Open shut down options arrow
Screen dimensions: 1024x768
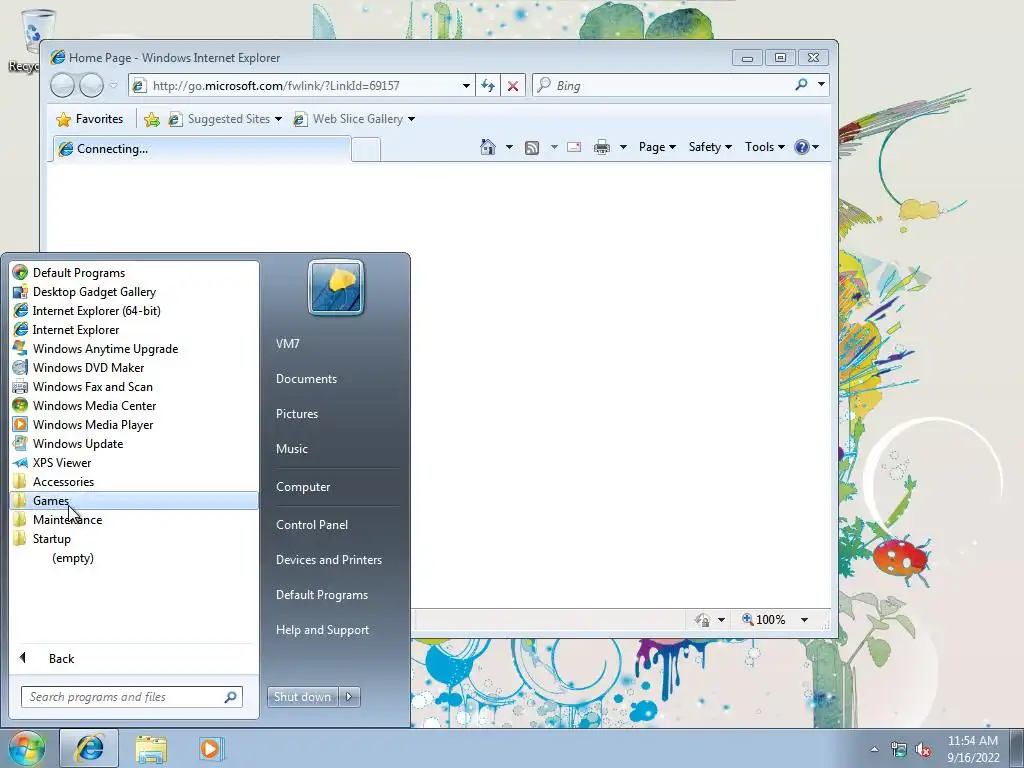[x=349, y=697]
